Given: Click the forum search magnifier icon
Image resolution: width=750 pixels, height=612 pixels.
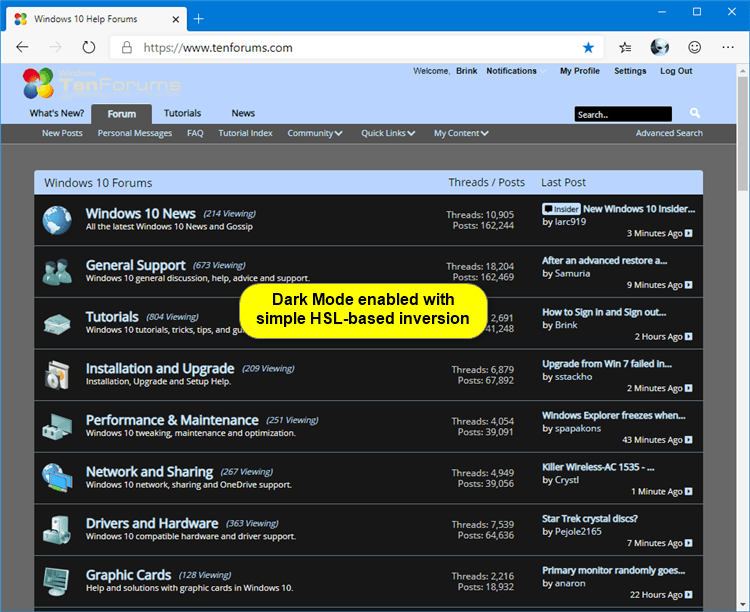Looking at the screenshot, I should (x=695, y=113).
